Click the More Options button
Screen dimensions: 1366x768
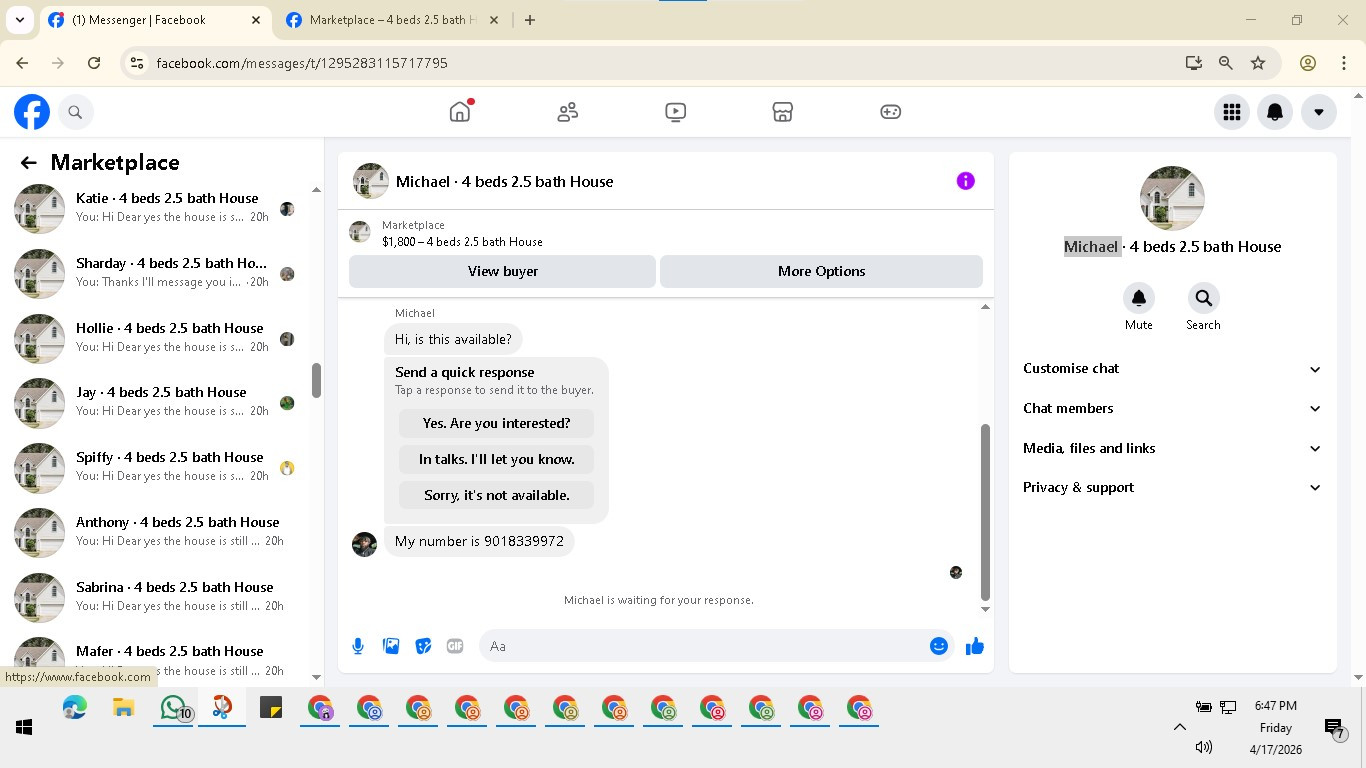click(821, 271)
